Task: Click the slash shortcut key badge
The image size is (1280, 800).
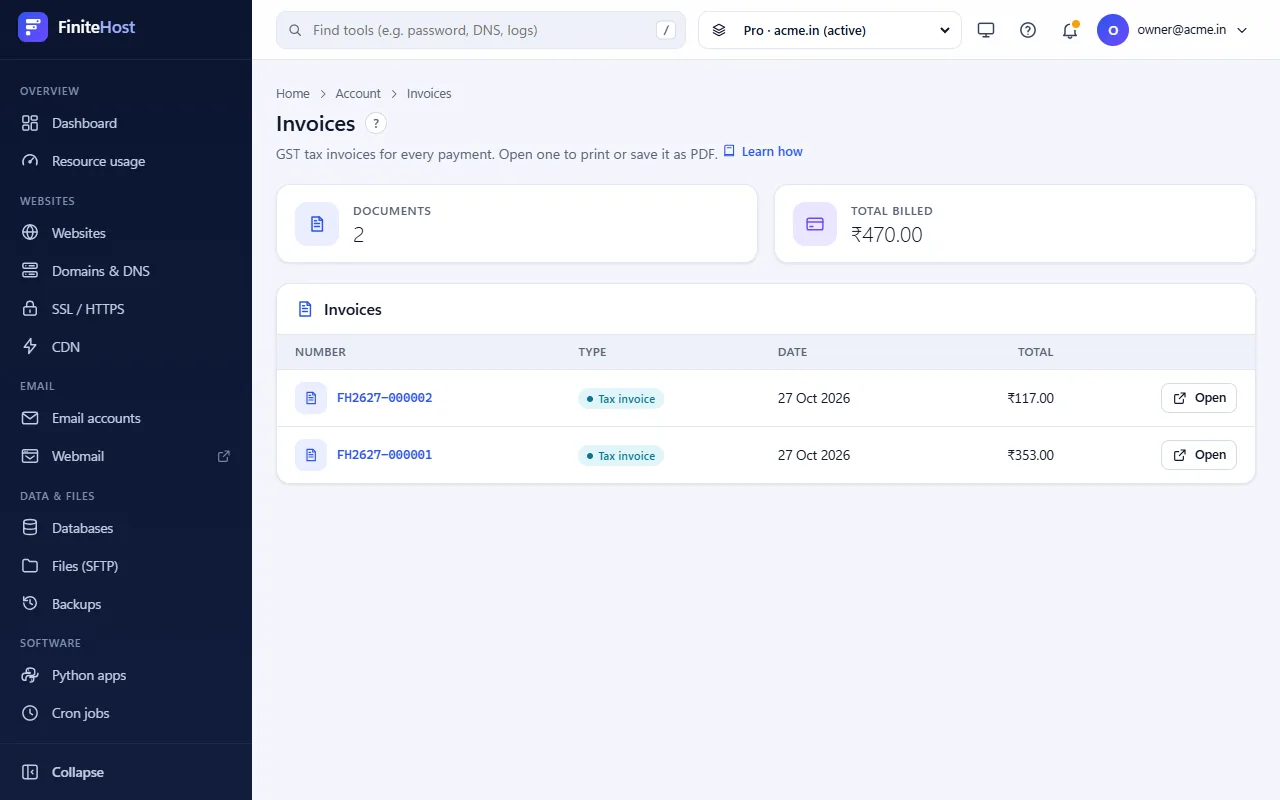Action: tap(666, 30)
